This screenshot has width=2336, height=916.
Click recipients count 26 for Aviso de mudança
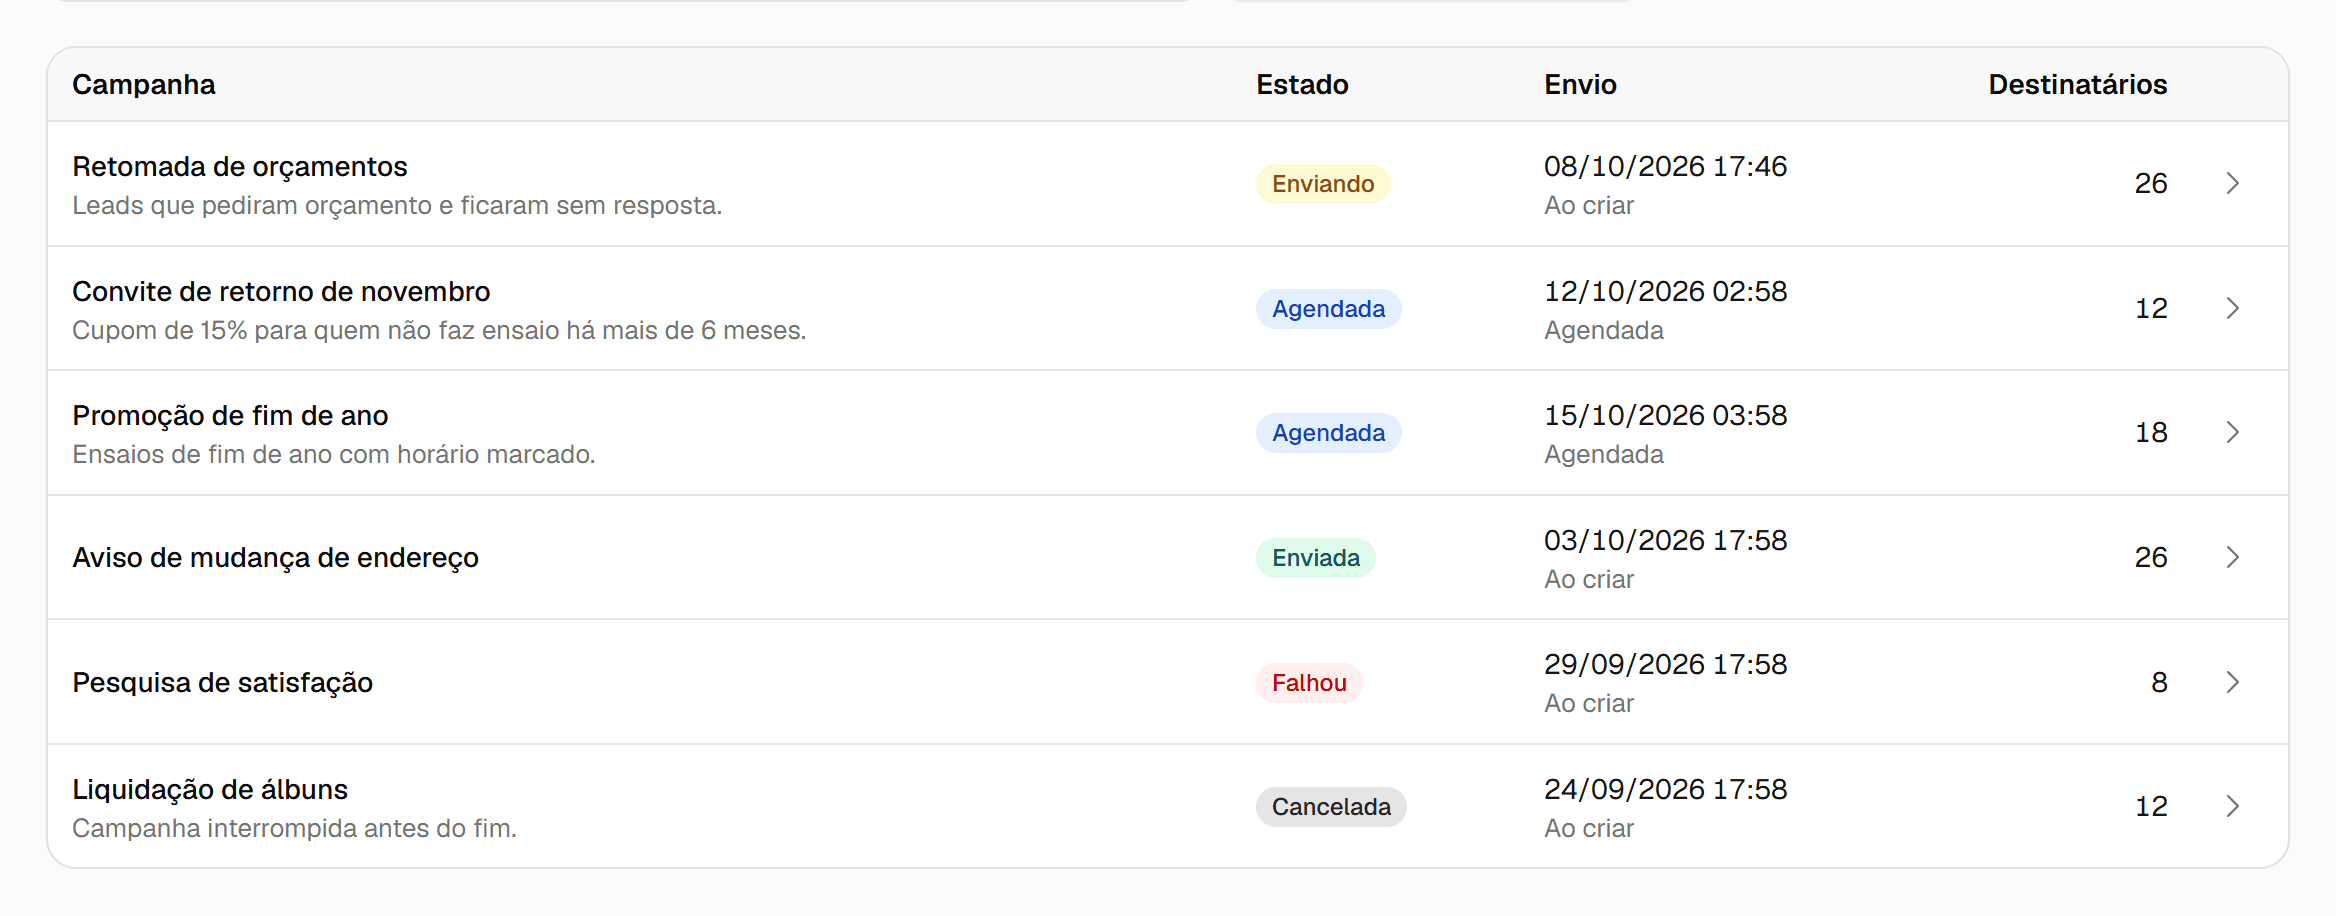2151,557
